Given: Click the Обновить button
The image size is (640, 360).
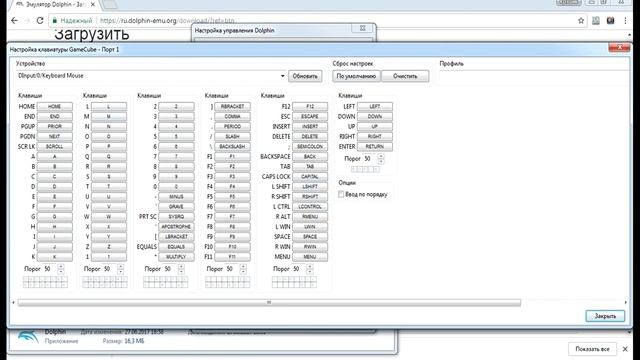Looking at the screenshot, I should (305, 76).
